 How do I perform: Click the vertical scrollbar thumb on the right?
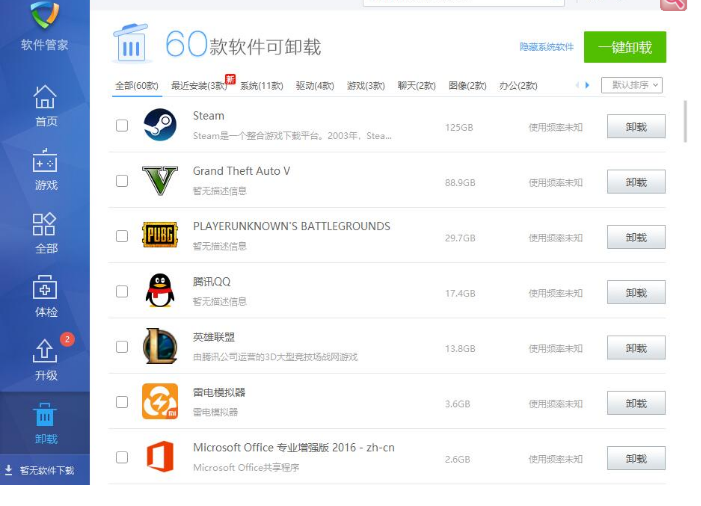click(x=685, y=121)
